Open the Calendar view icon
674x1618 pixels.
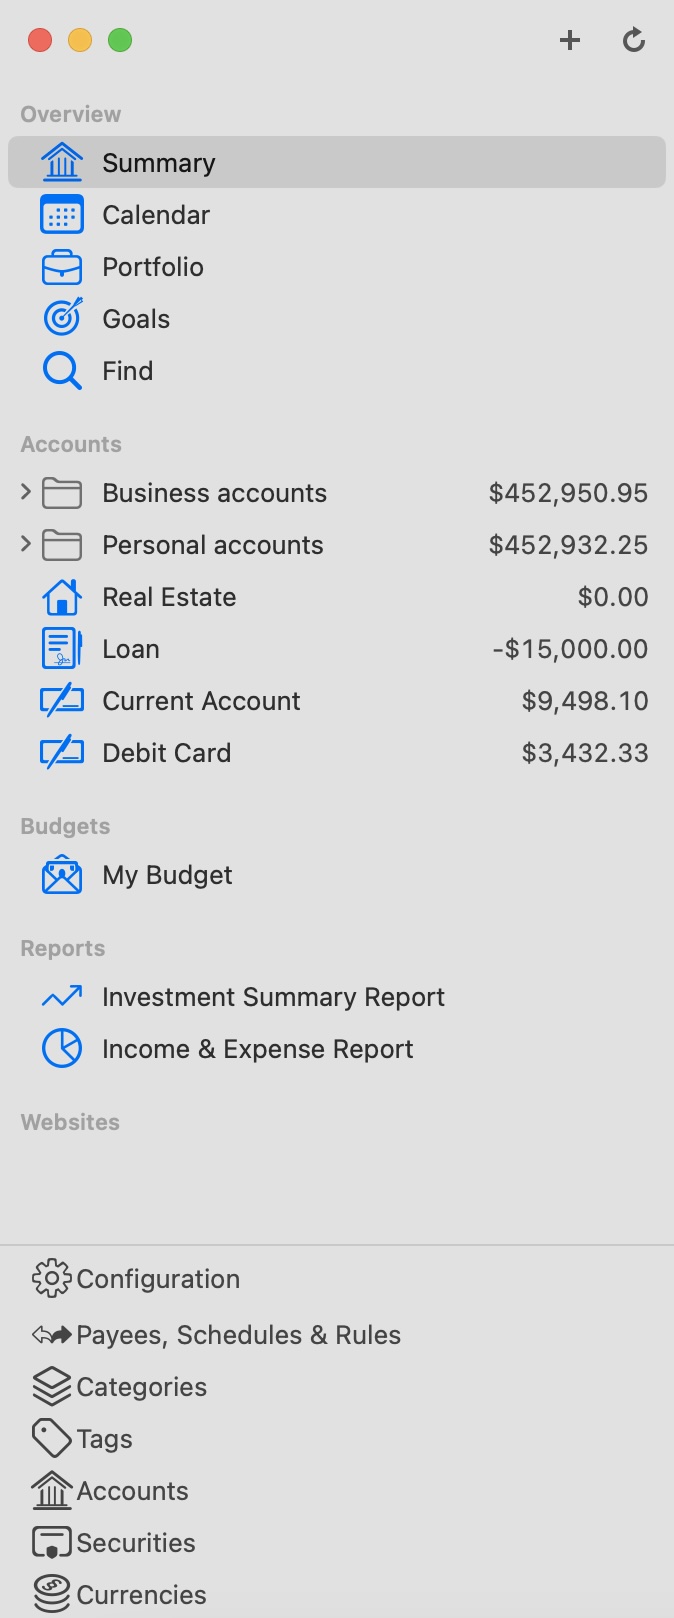point(62,215)
